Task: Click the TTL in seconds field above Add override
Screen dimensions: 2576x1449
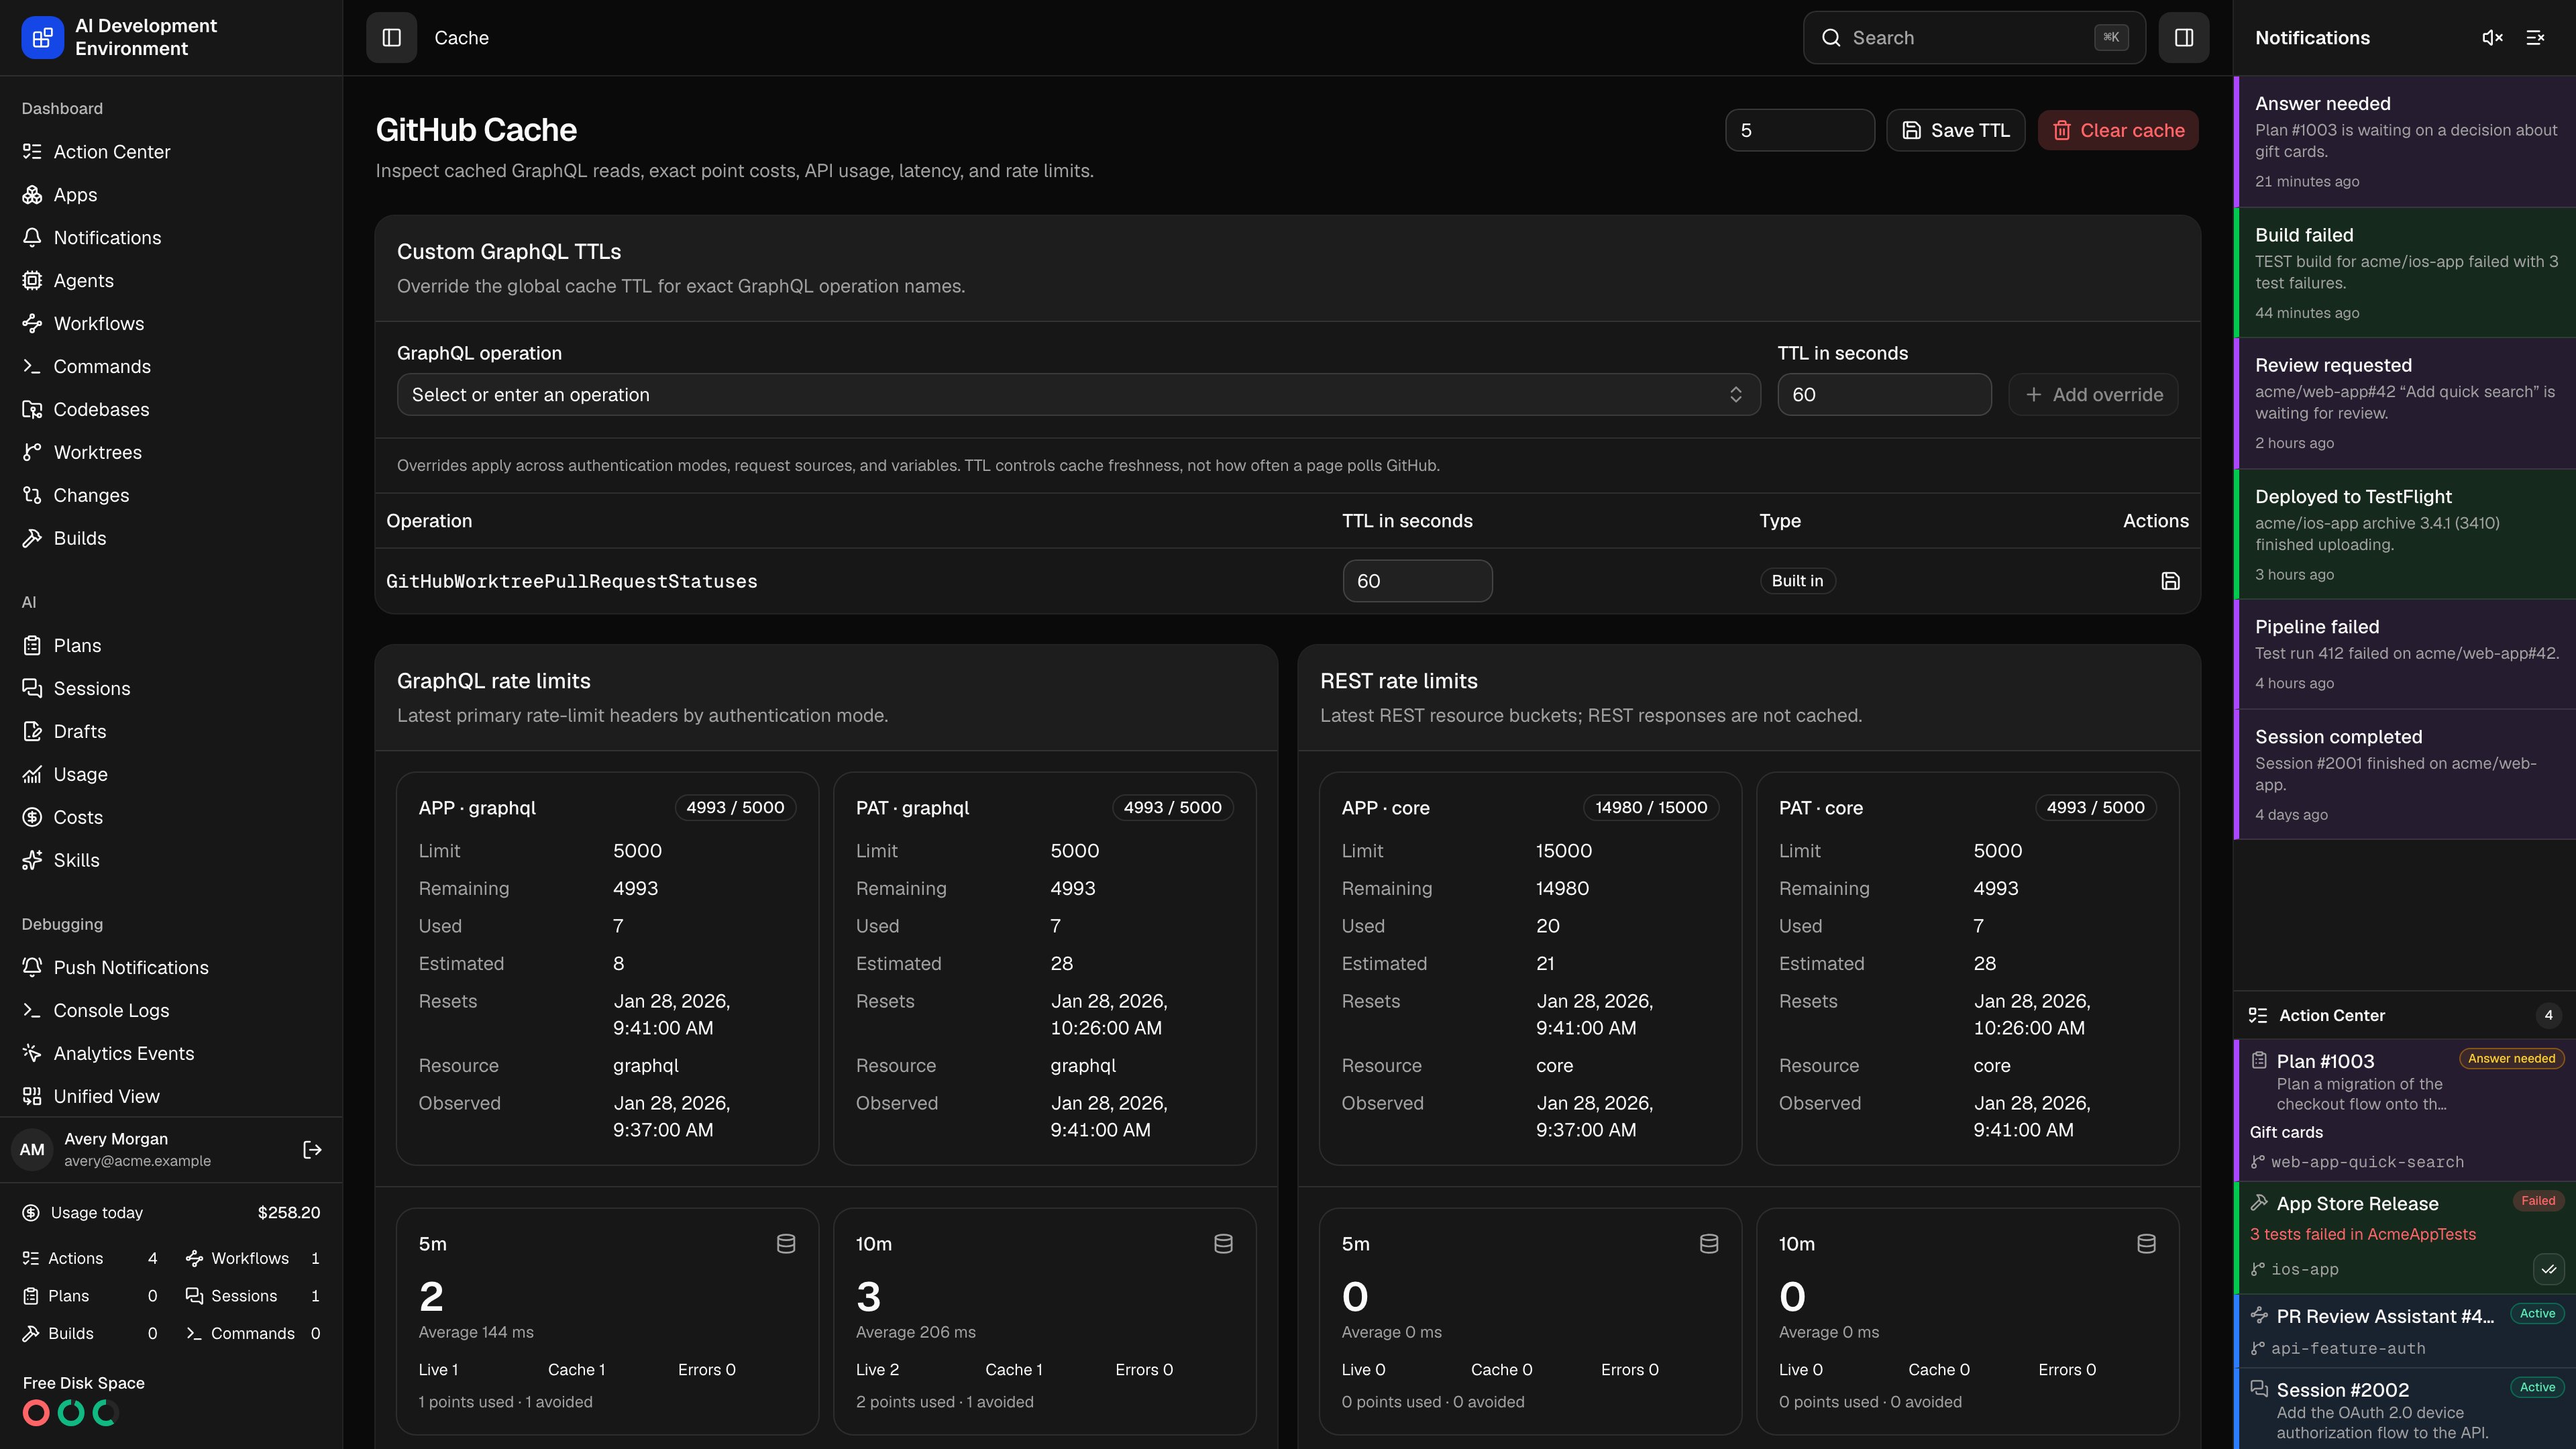Action: click(x=1884, y=395)
